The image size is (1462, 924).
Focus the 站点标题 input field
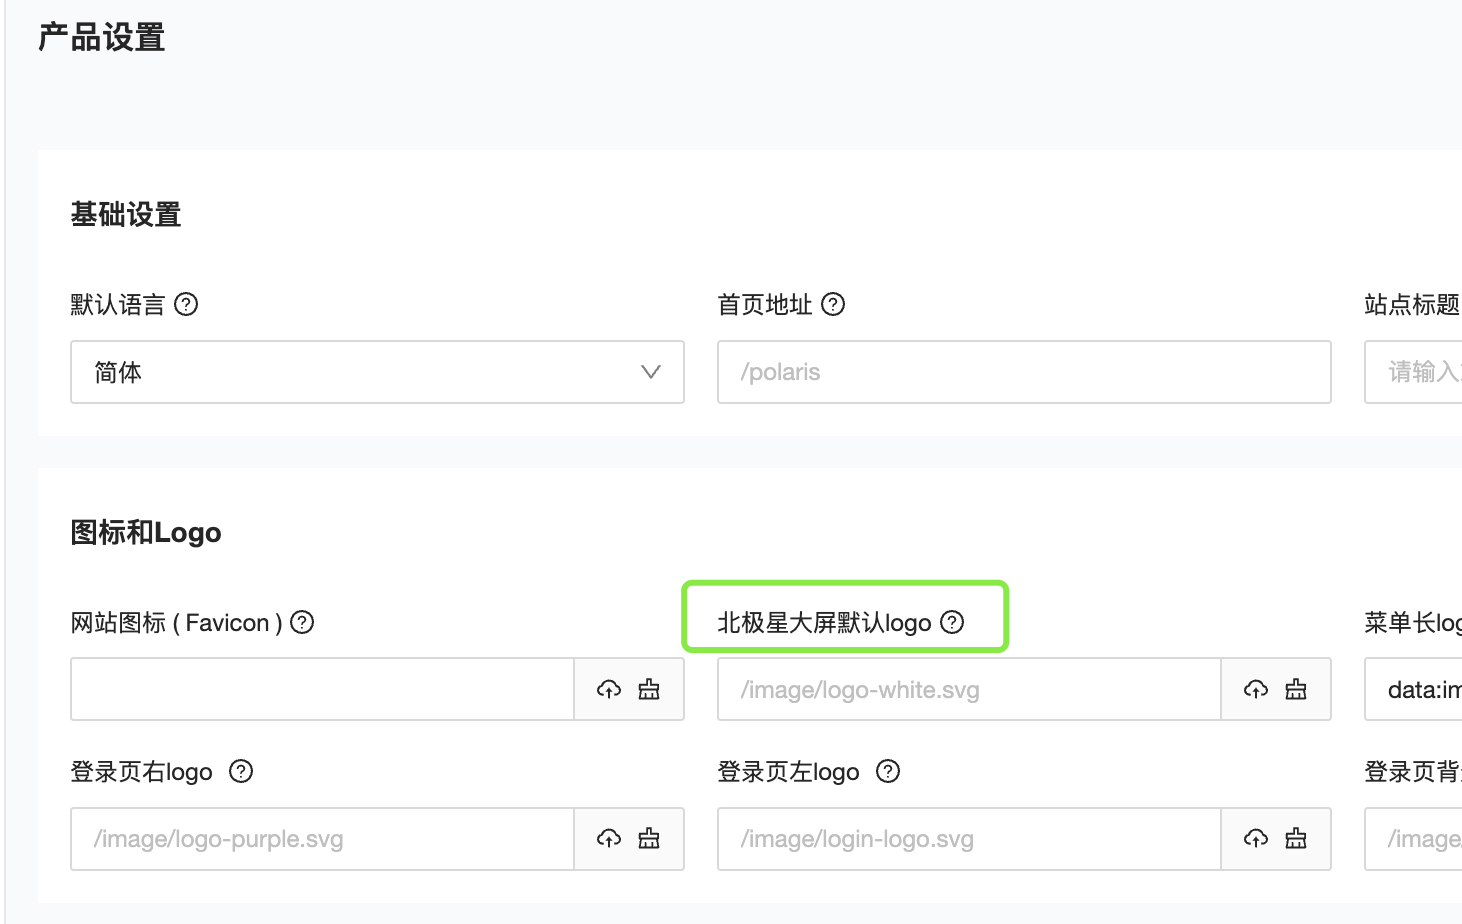(x=1413, y=372)
